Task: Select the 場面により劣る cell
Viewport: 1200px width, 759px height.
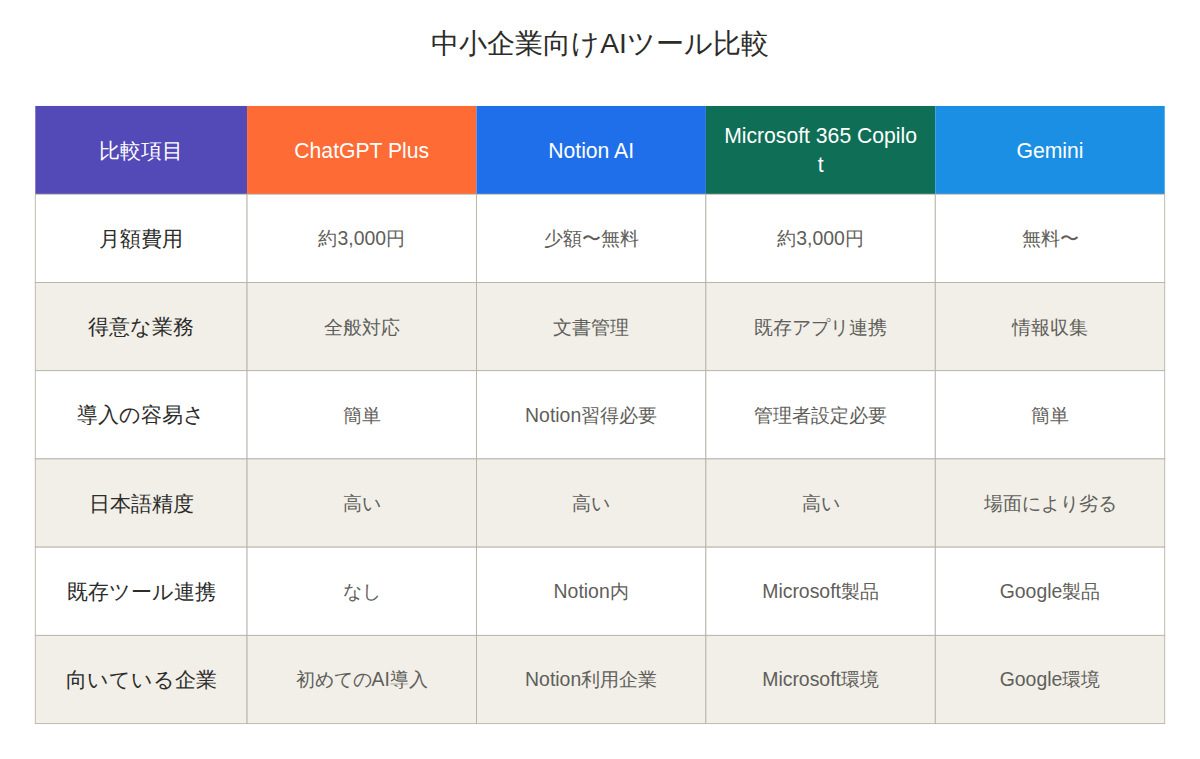Action: coord(1050,503)
